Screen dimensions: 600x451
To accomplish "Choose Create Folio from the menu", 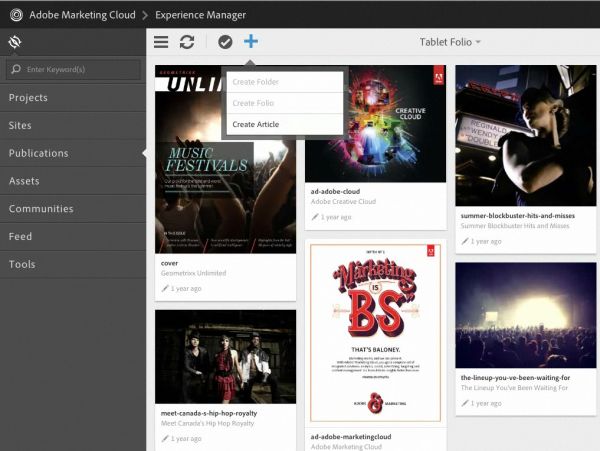I will [285, 103].
